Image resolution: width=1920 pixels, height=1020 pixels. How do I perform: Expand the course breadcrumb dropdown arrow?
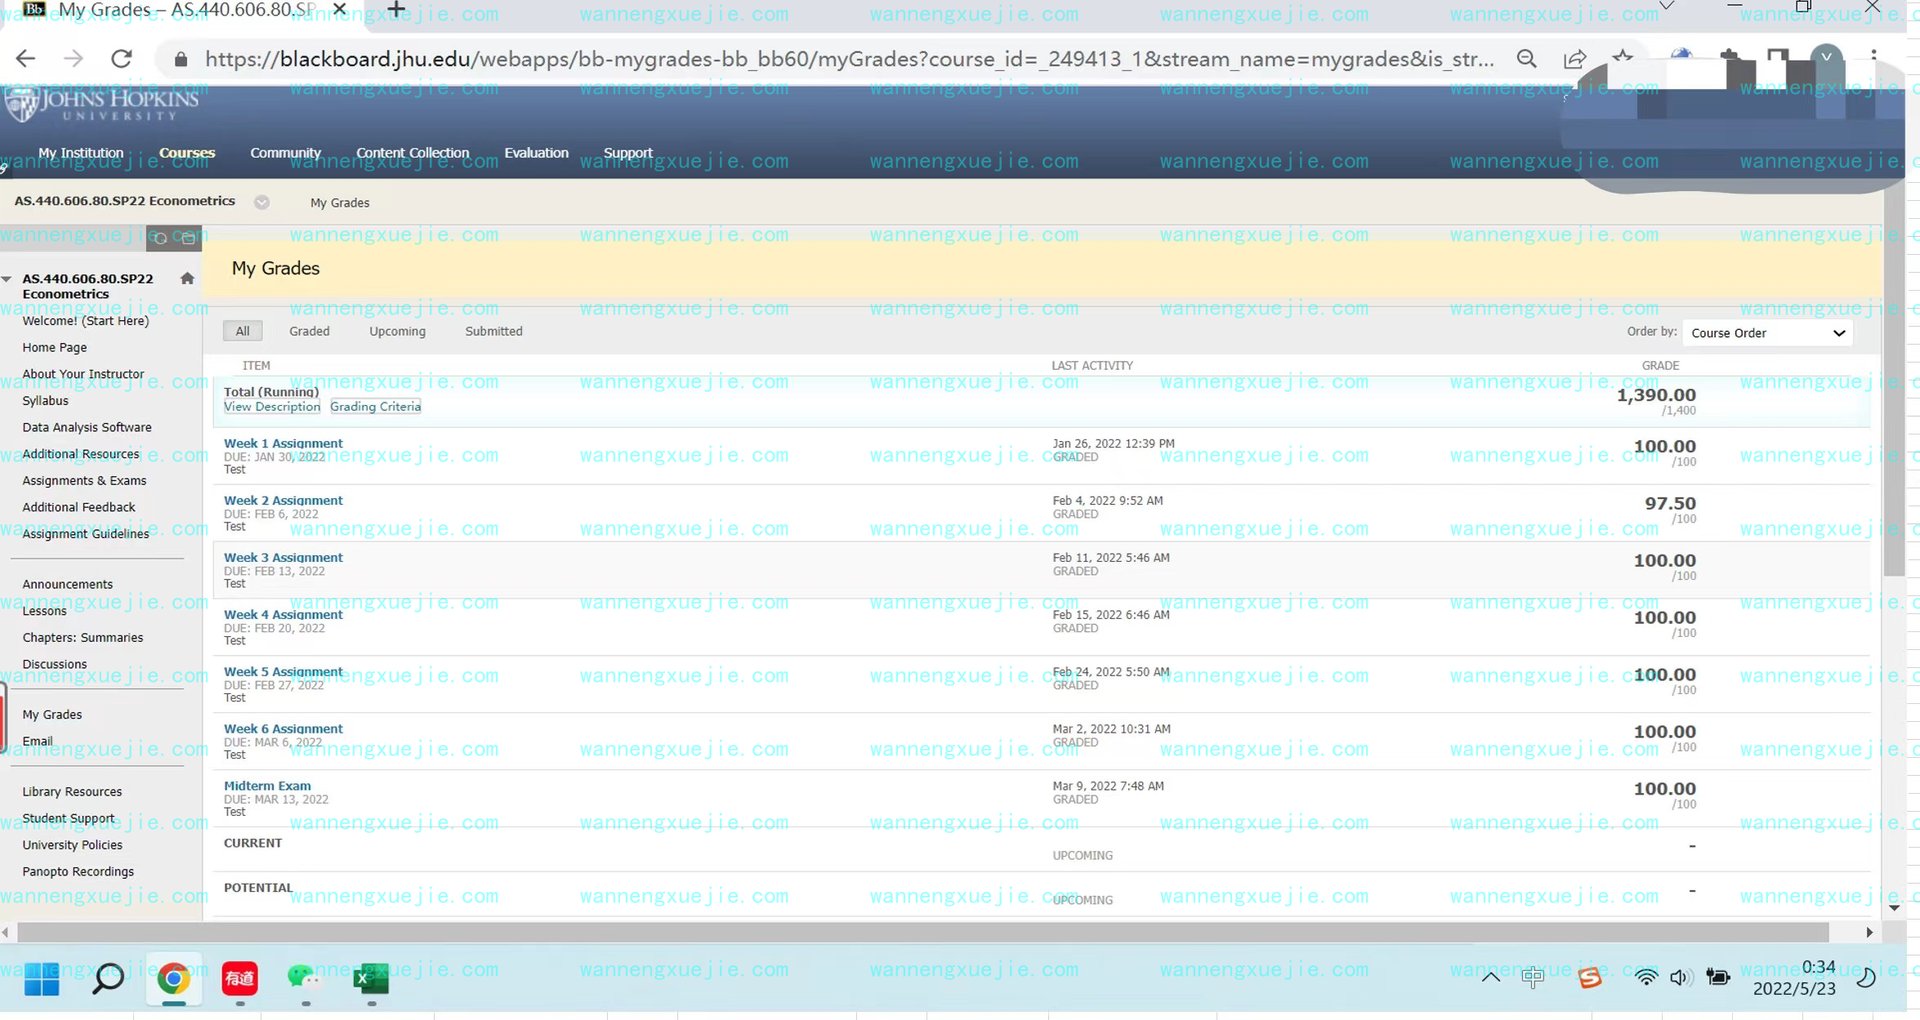click(262, 202)
